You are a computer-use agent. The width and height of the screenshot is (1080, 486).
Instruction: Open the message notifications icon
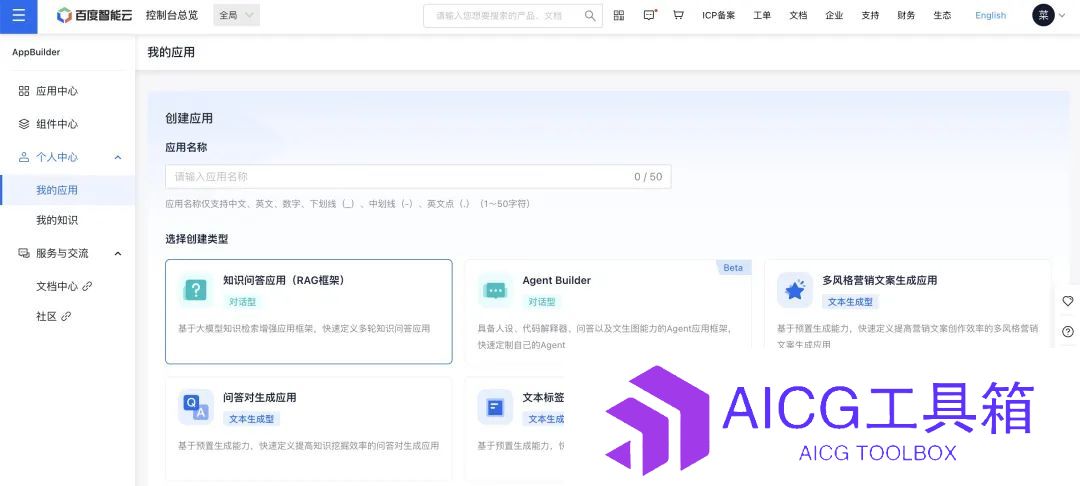click(650, 15)
